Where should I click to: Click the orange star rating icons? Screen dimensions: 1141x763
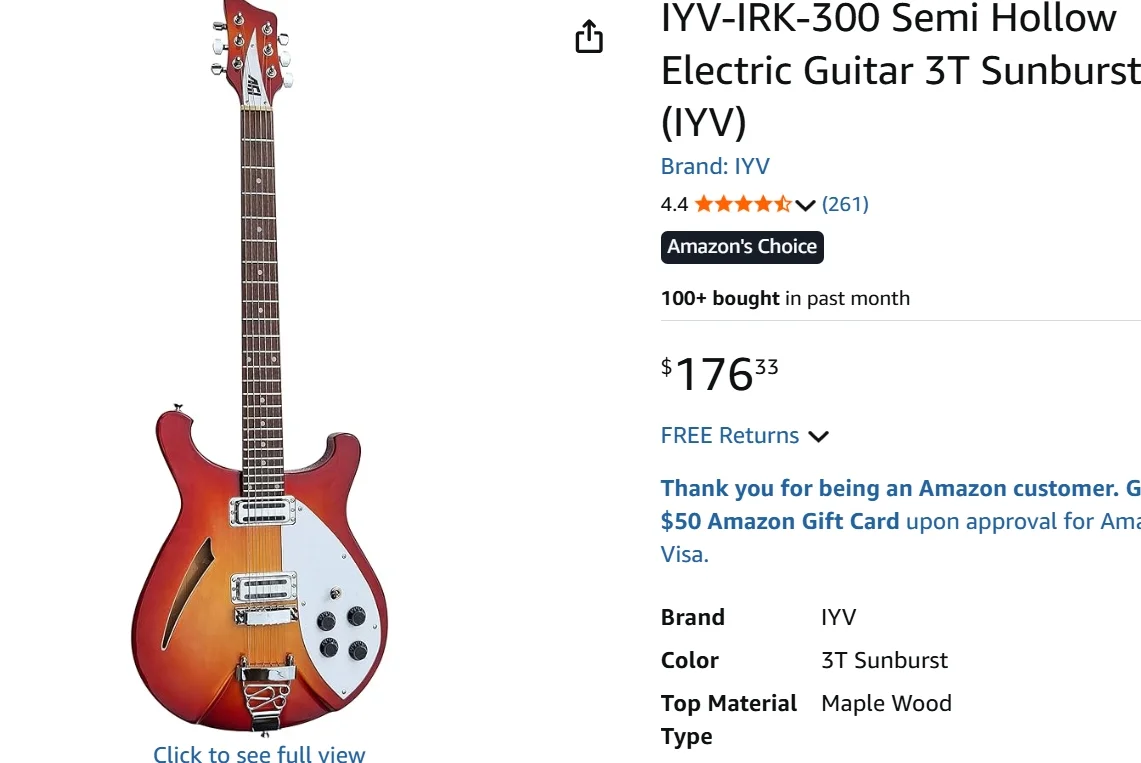[x=742, y=204]
